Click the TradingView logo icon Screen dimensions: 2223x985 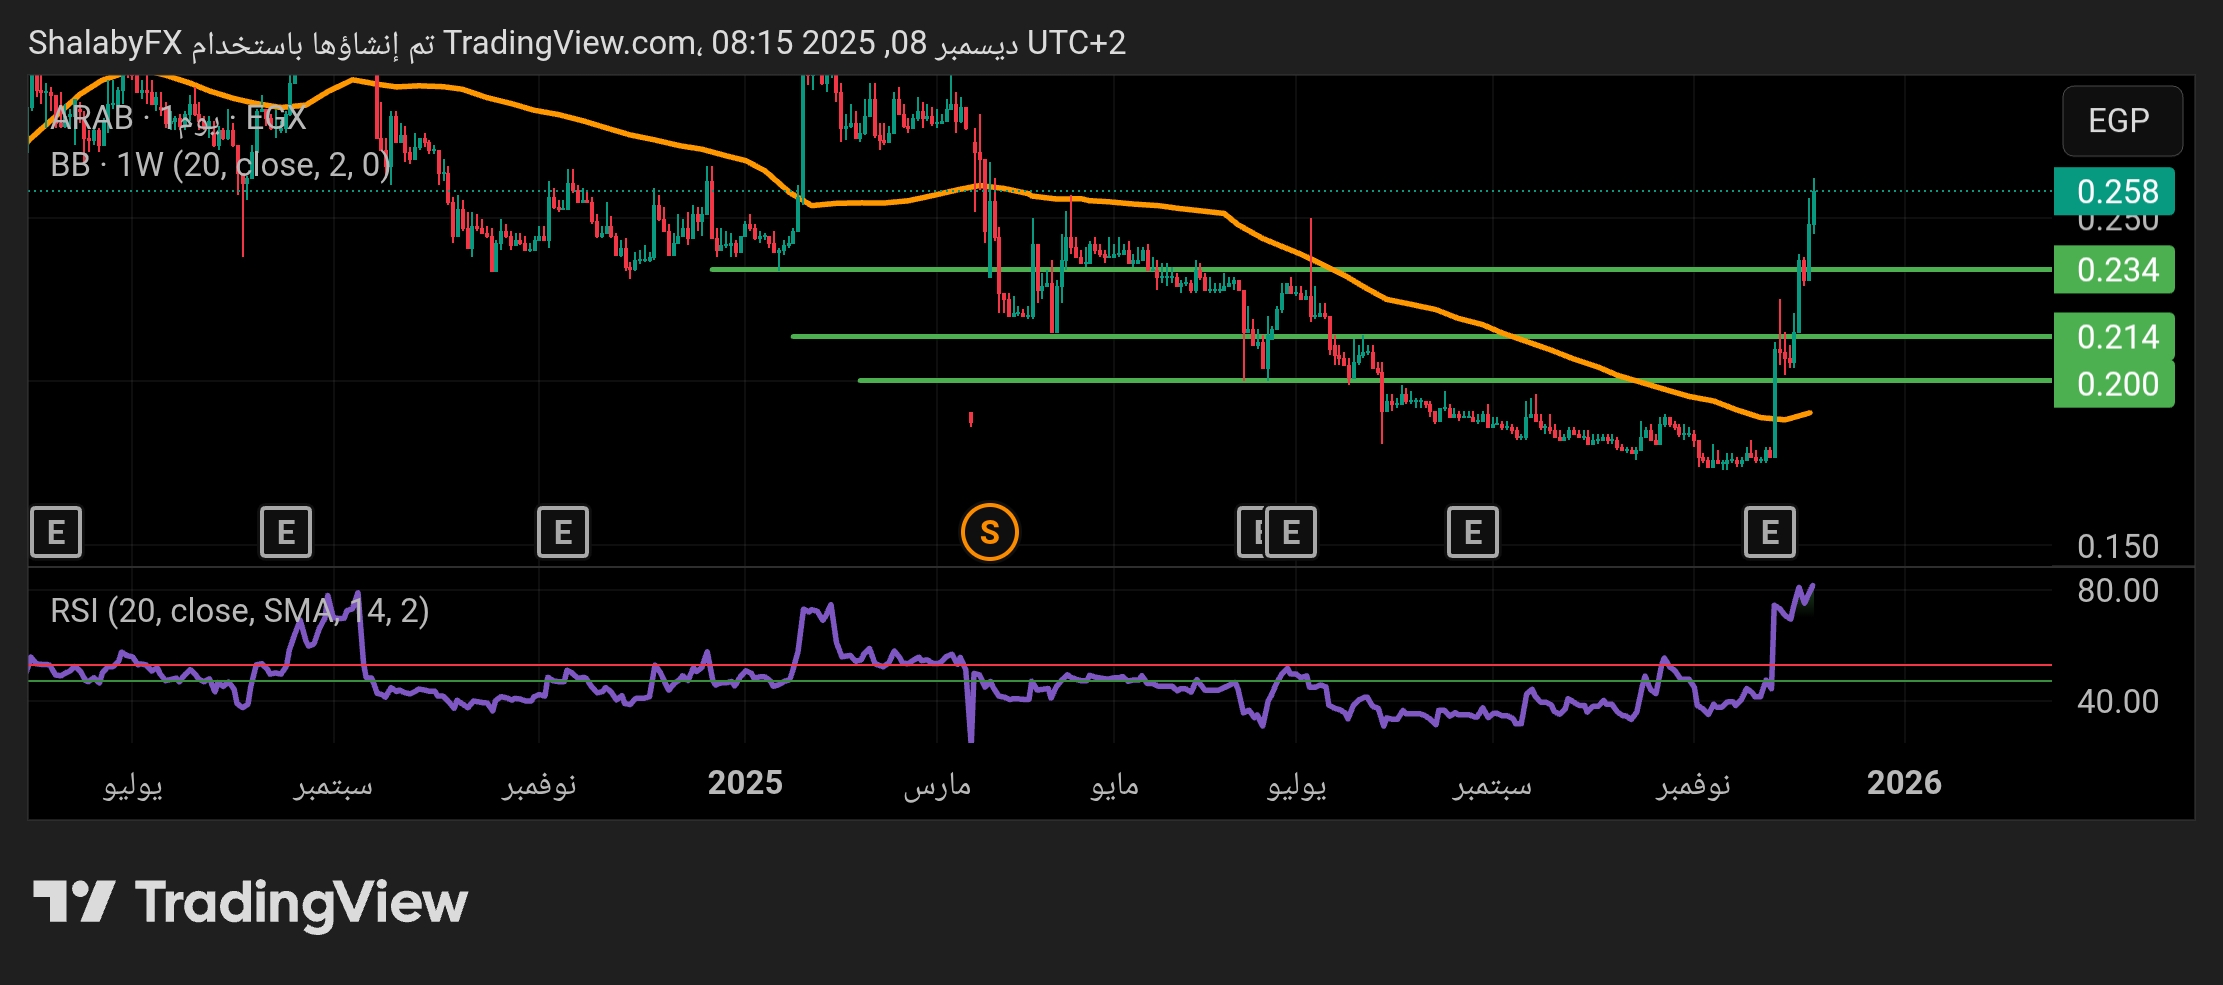73,902
